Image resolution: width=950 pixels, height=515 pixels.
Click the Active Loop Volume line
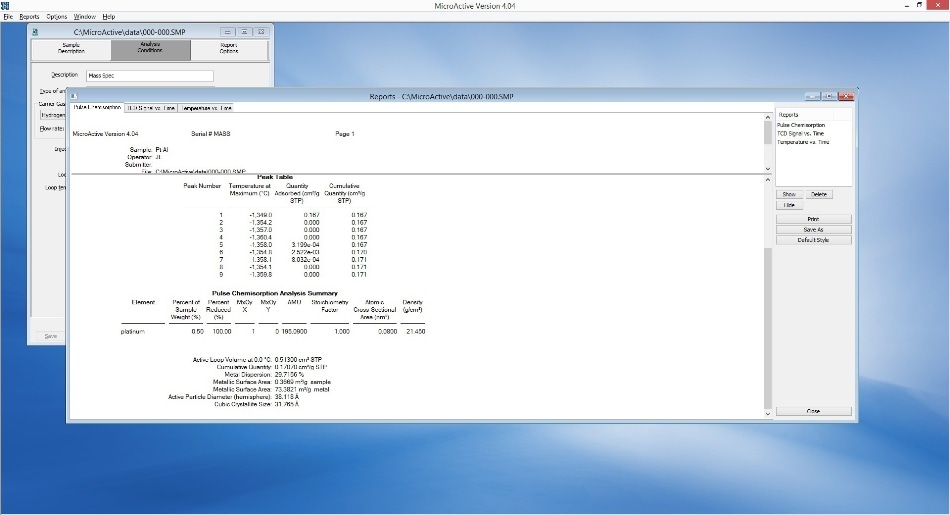click(x=257, y=359)
